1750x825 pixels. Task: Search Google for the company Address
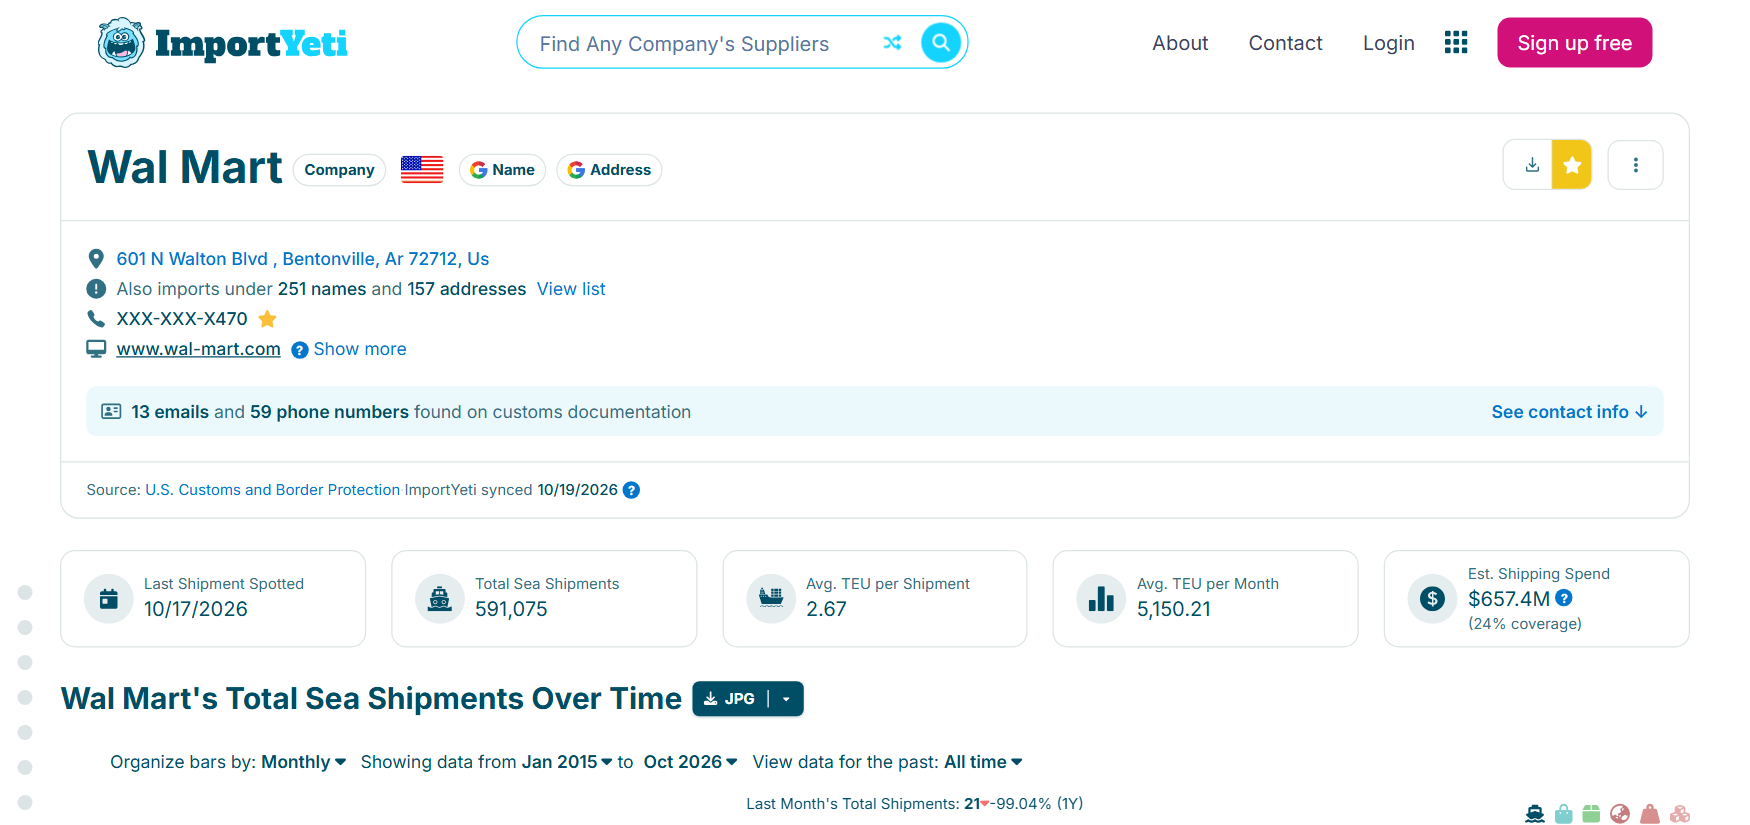609,170
